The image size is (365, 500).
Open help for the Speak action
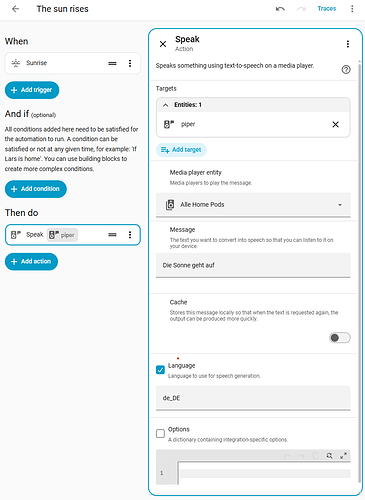346,70
